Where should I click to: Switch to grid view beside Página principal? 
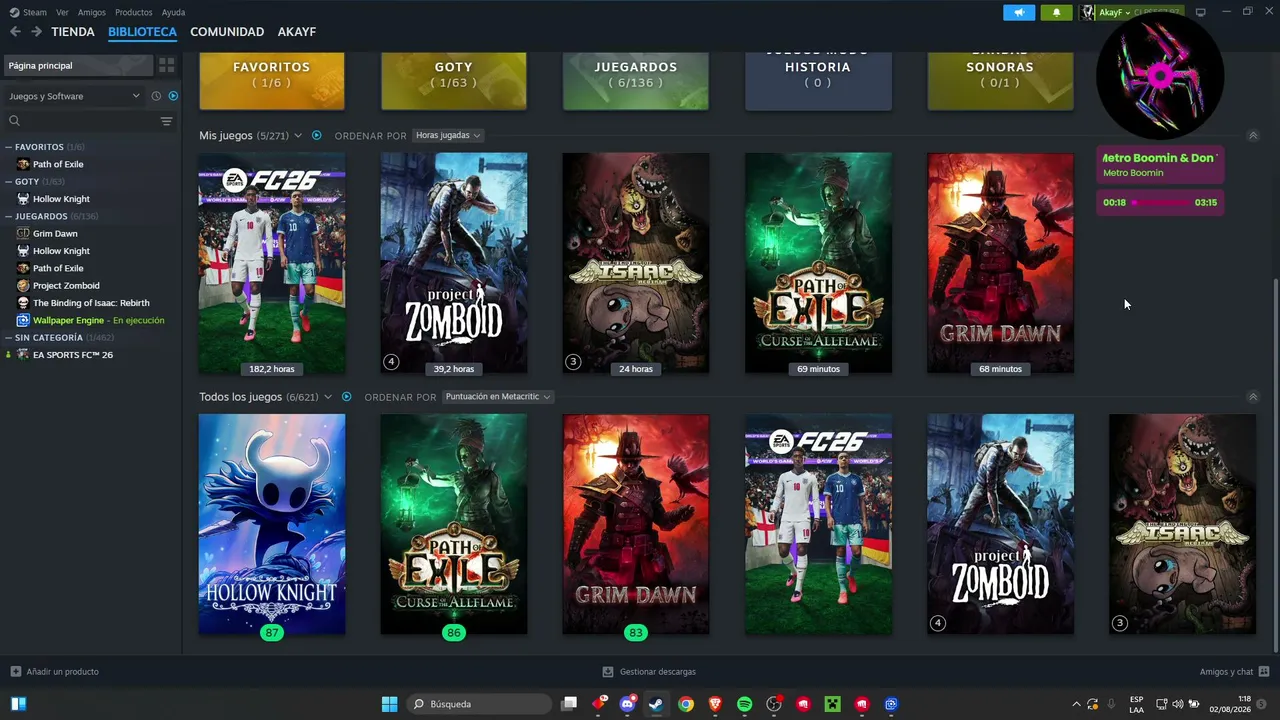[x=167, y=65]
